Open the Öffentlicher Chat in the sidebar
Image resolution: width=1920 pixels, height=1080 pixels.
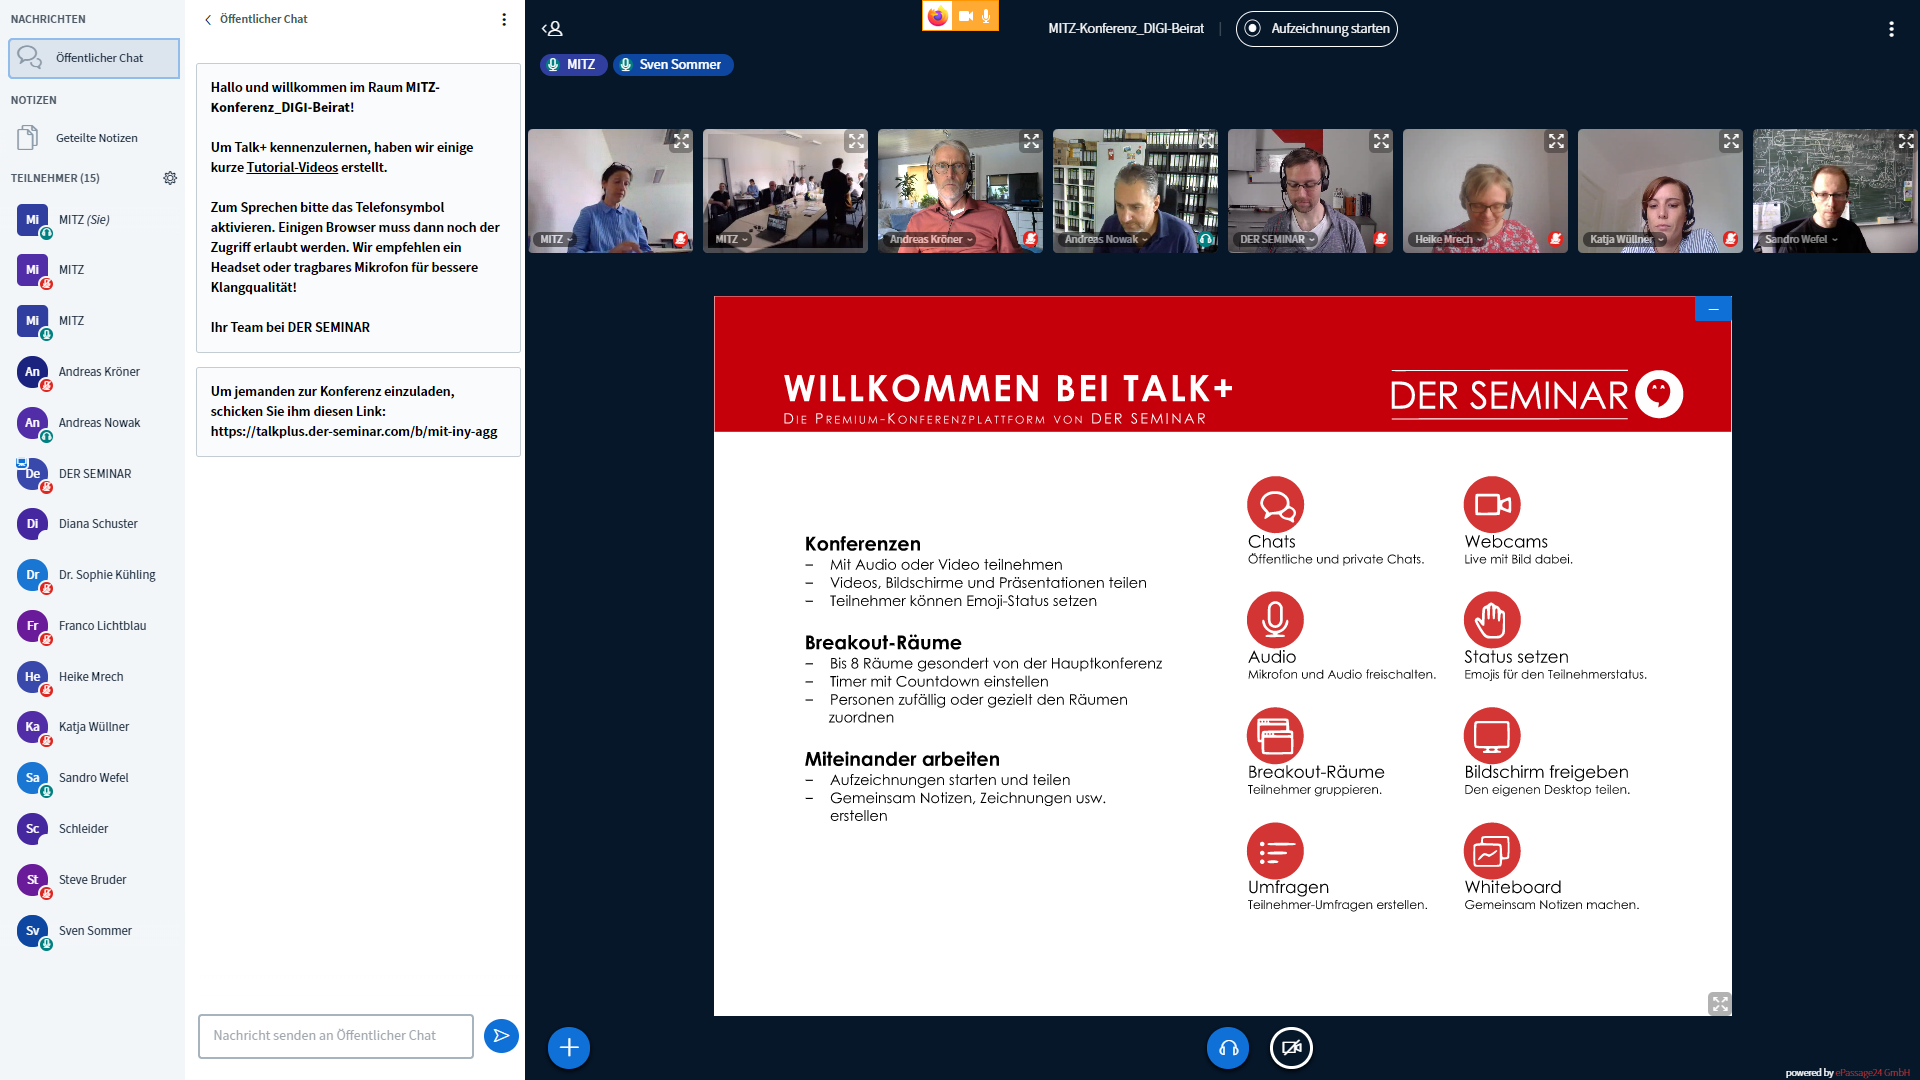pos(94,58)
